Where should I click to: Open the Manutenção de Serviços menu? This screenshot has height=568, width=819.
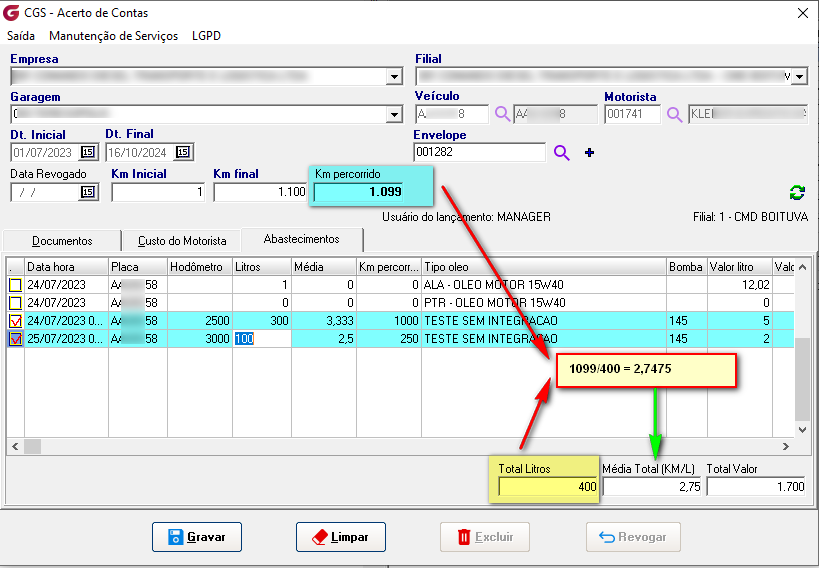(113, 36)
